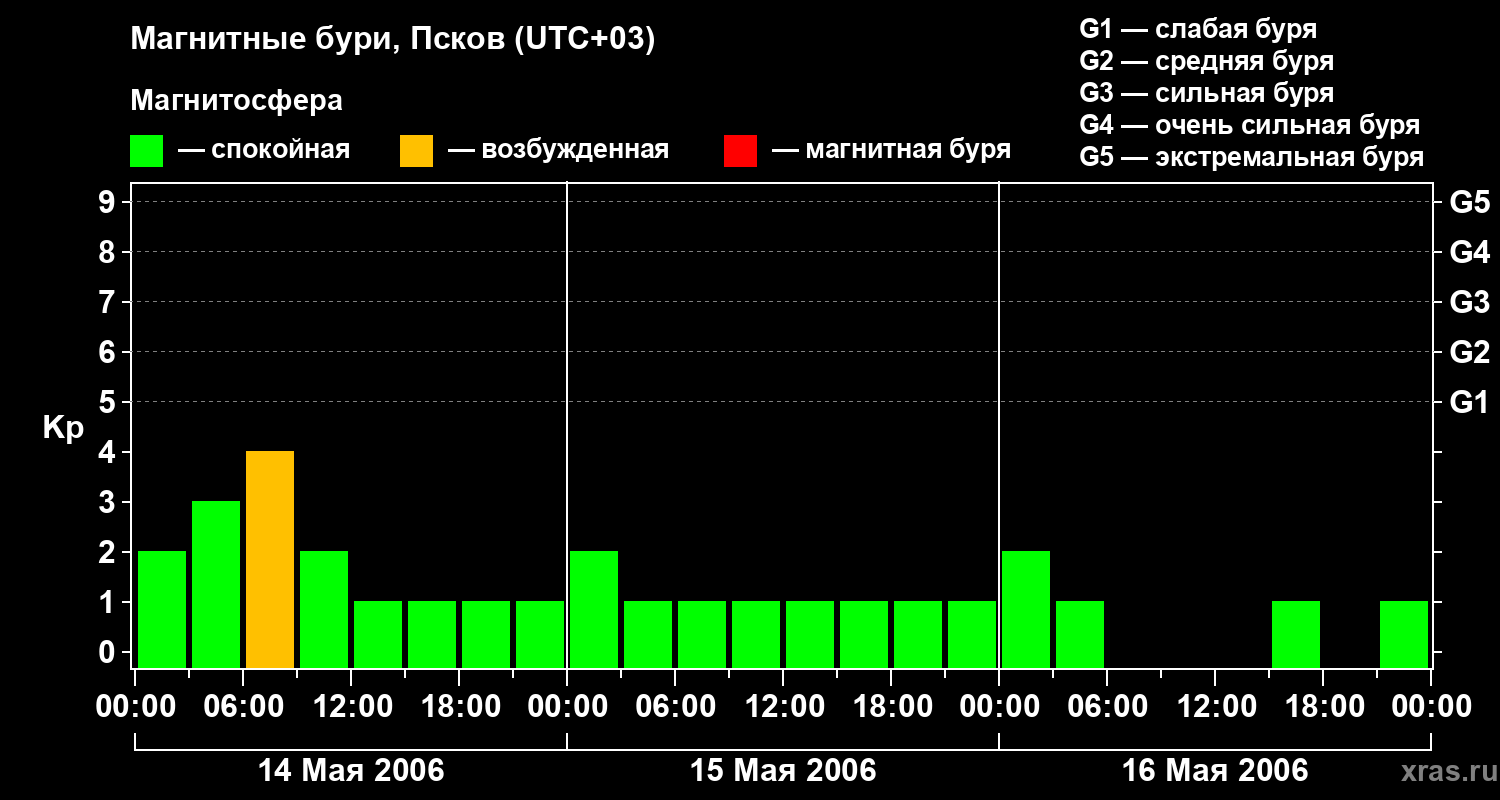Click 'G2 — средняя буря' legend line
This screenshot has width=1500, height=800.
click(1207, 61)
